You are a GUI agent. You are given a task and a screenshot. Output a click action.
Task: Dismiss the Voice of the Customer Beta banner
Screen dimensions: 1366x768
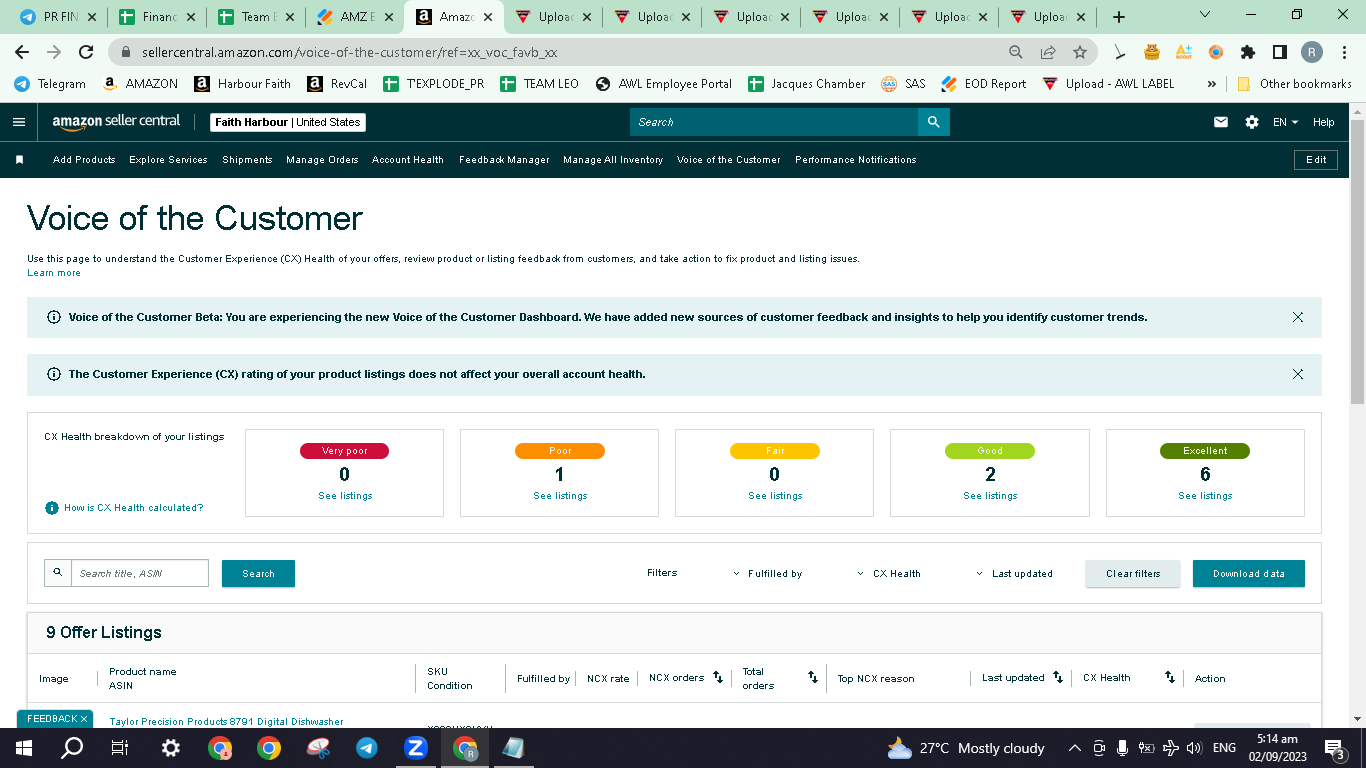1298,317
